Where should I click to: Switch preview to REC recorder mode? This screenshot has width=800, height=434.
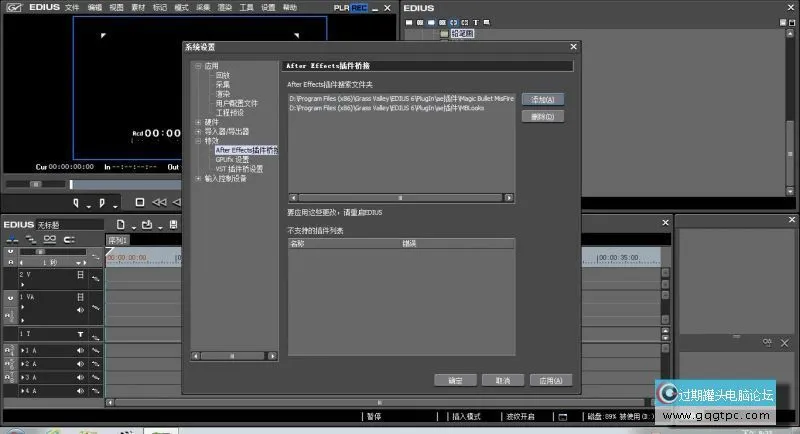point(359,8)
